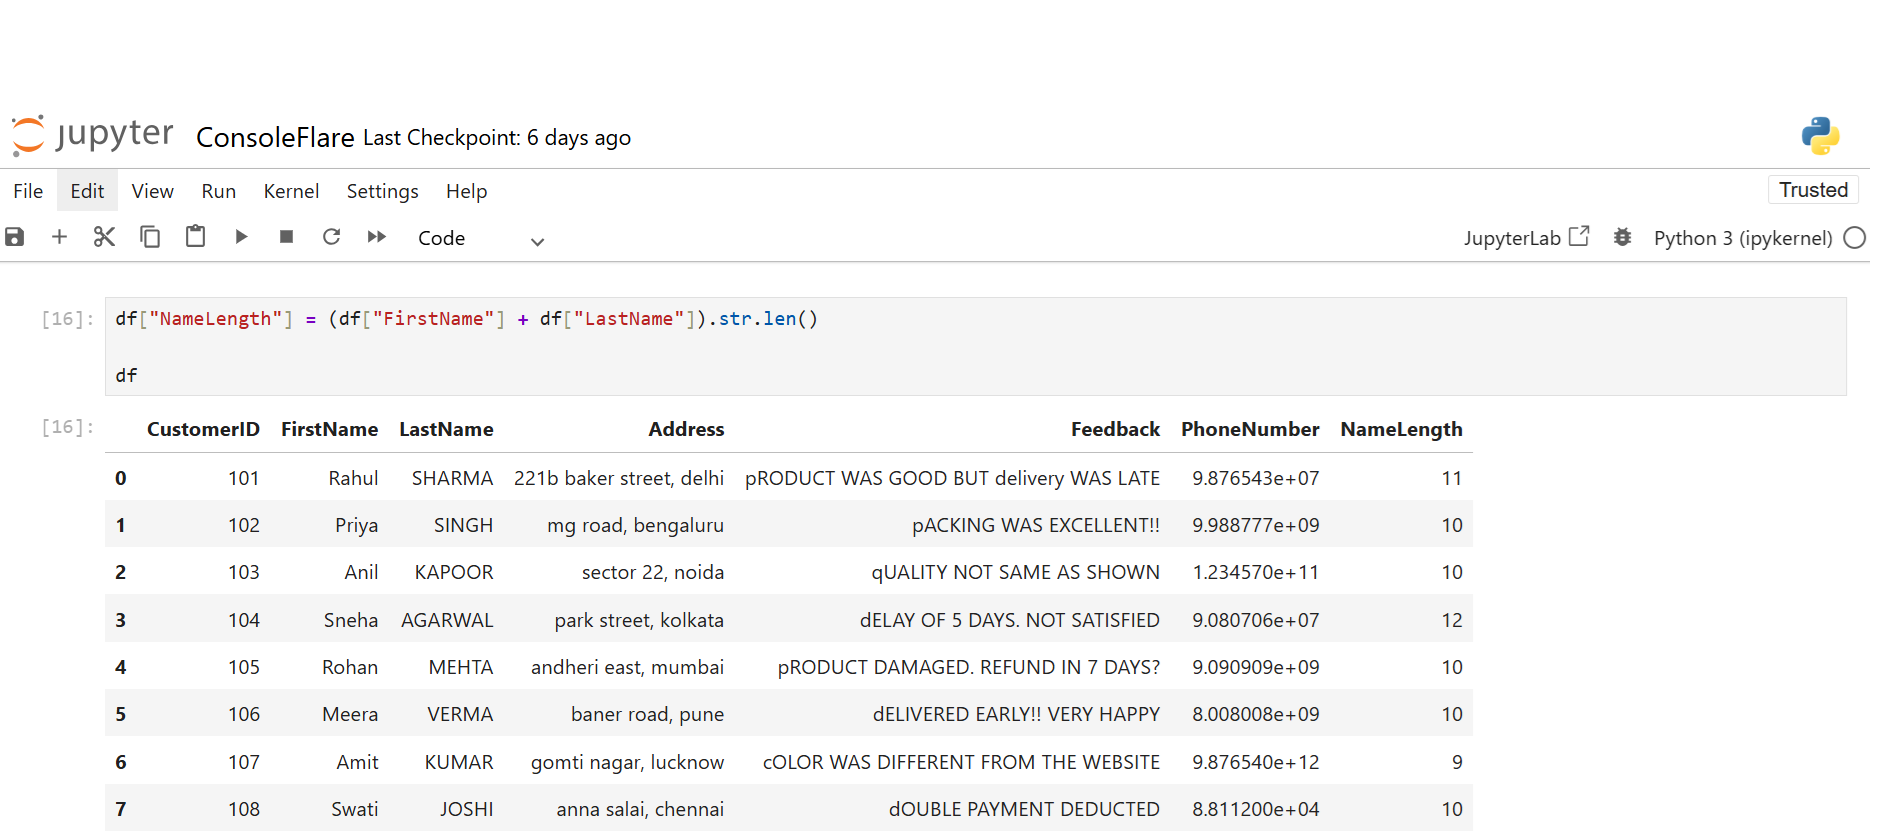Click the 'JOSHI' last name cell
1899x834 pixels.
(x=467, y=809)
